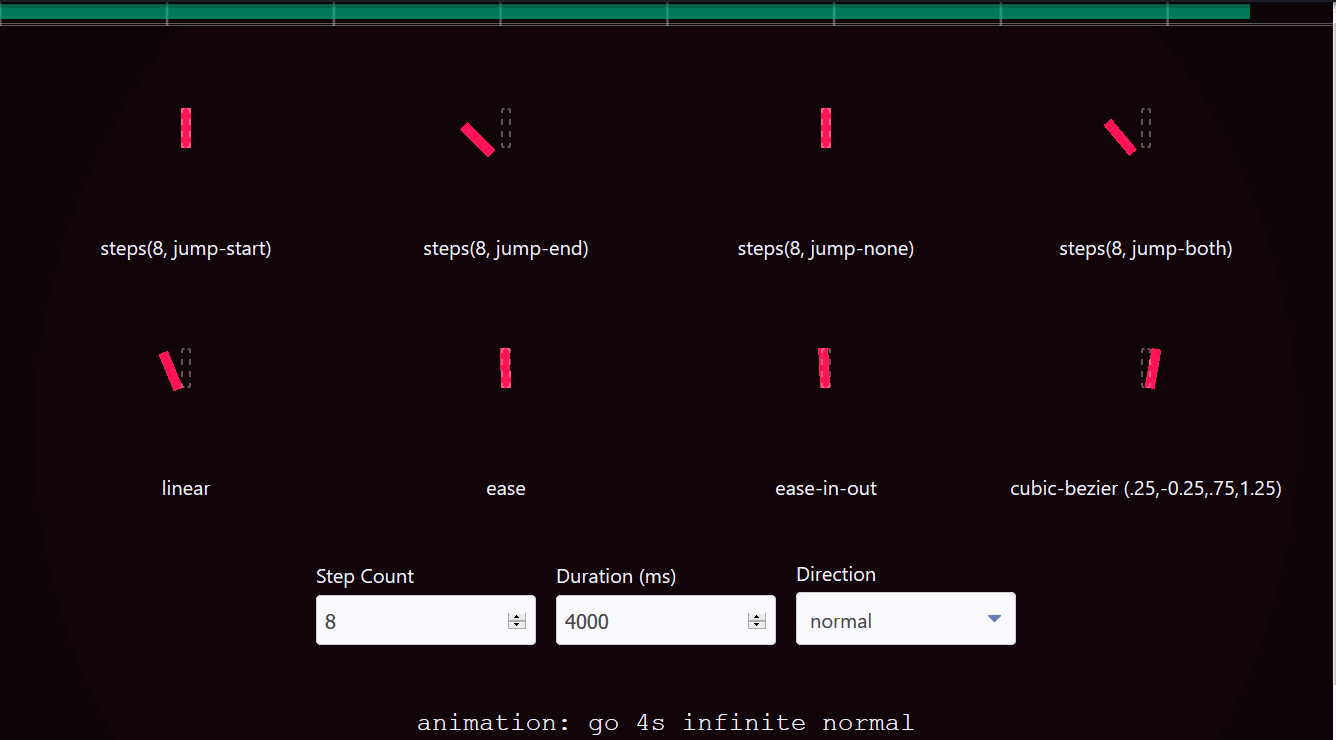Increase Step Count with the up spinner arrow

517,617
